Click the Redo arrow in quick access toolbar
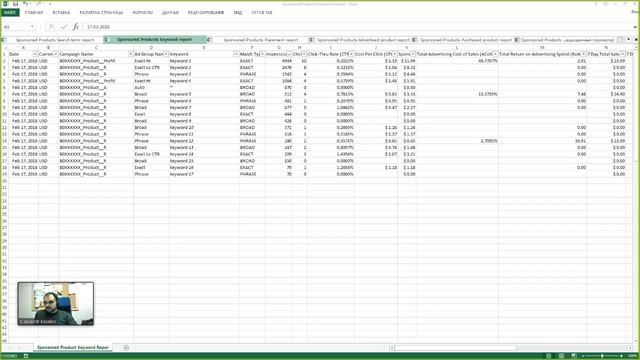 pyautogui.click(x=39, y=4)
